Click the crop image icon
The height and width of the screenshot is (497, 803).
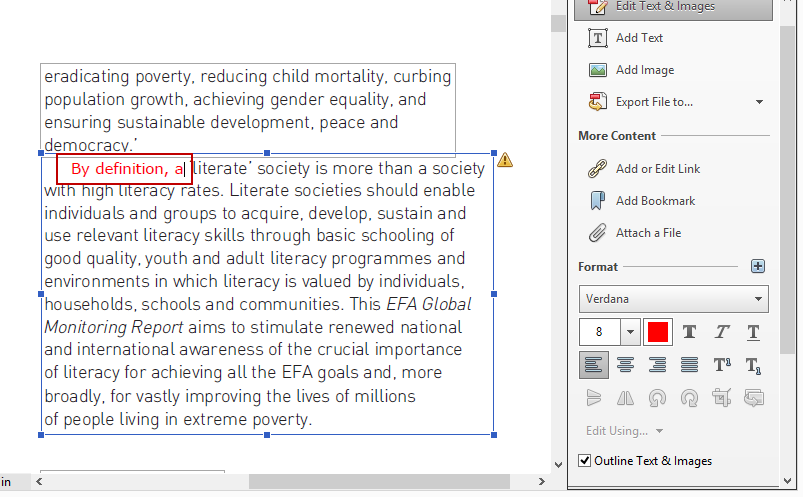click(722, 398)
